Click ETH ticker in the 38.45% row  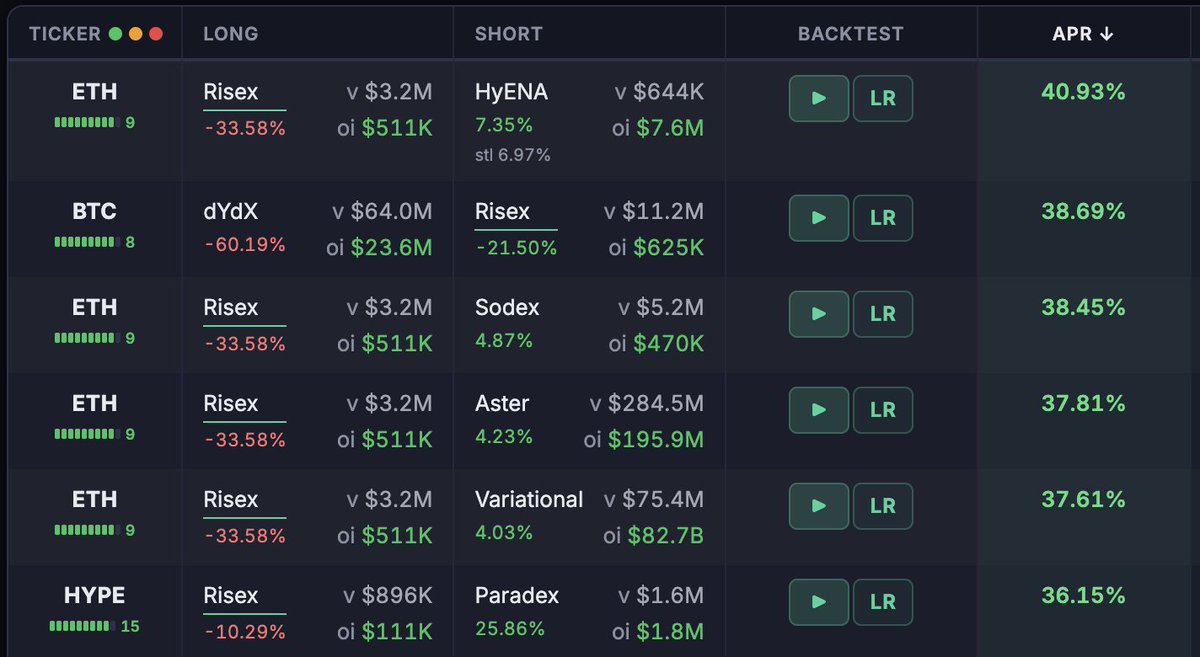click(x=95, y=308)
